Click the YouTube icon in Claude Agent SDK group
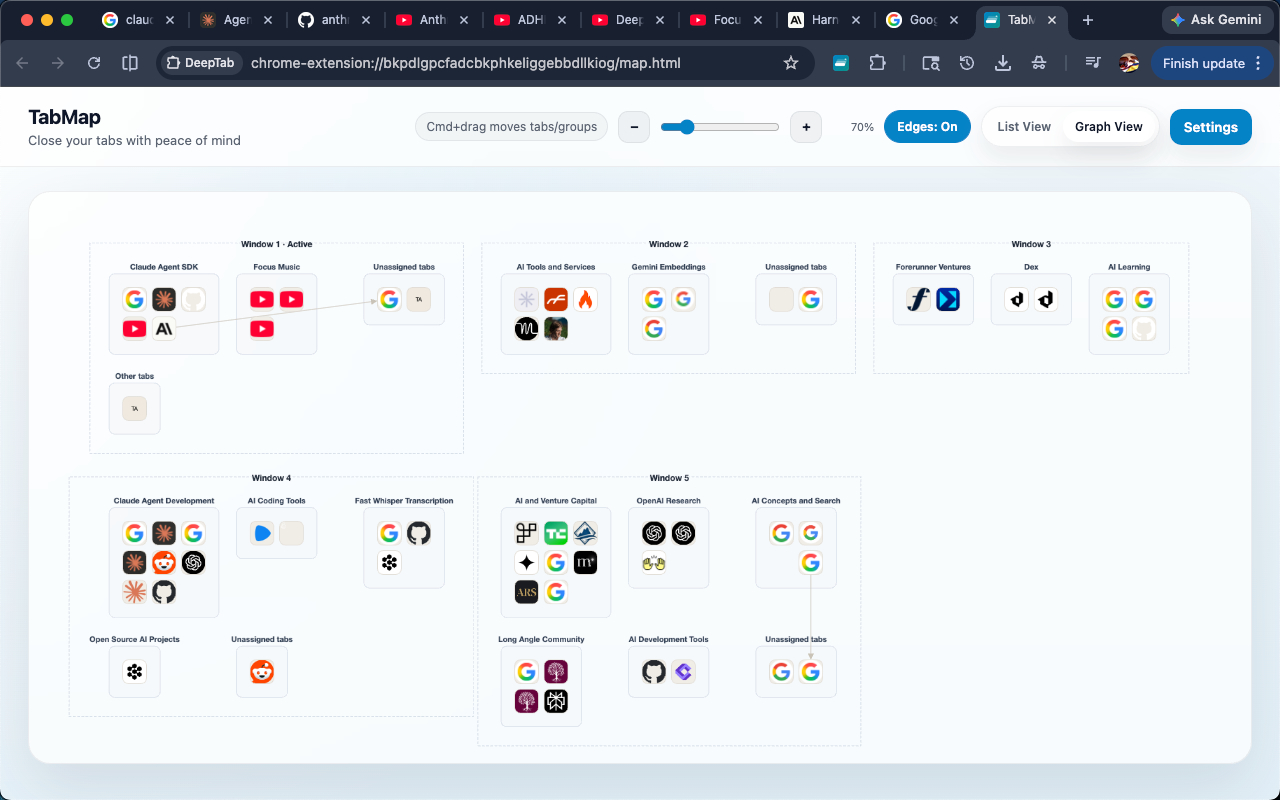 tap(134, 328)
